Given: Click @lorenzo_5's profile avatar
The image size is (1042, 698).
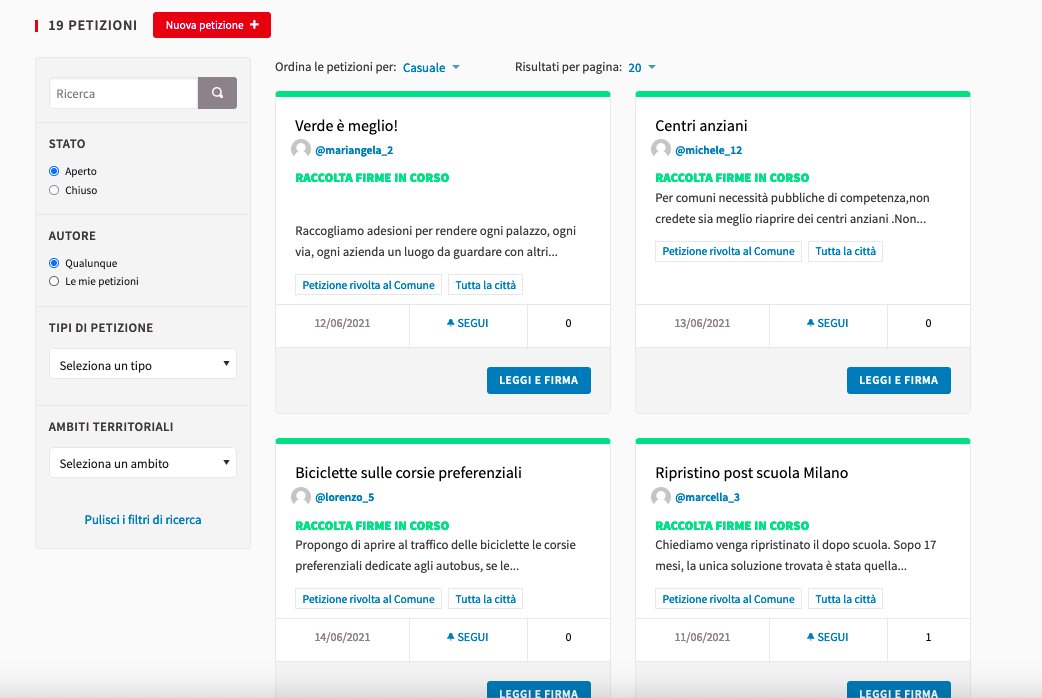Looking at the screenshot, I should [x=301, y=496].
